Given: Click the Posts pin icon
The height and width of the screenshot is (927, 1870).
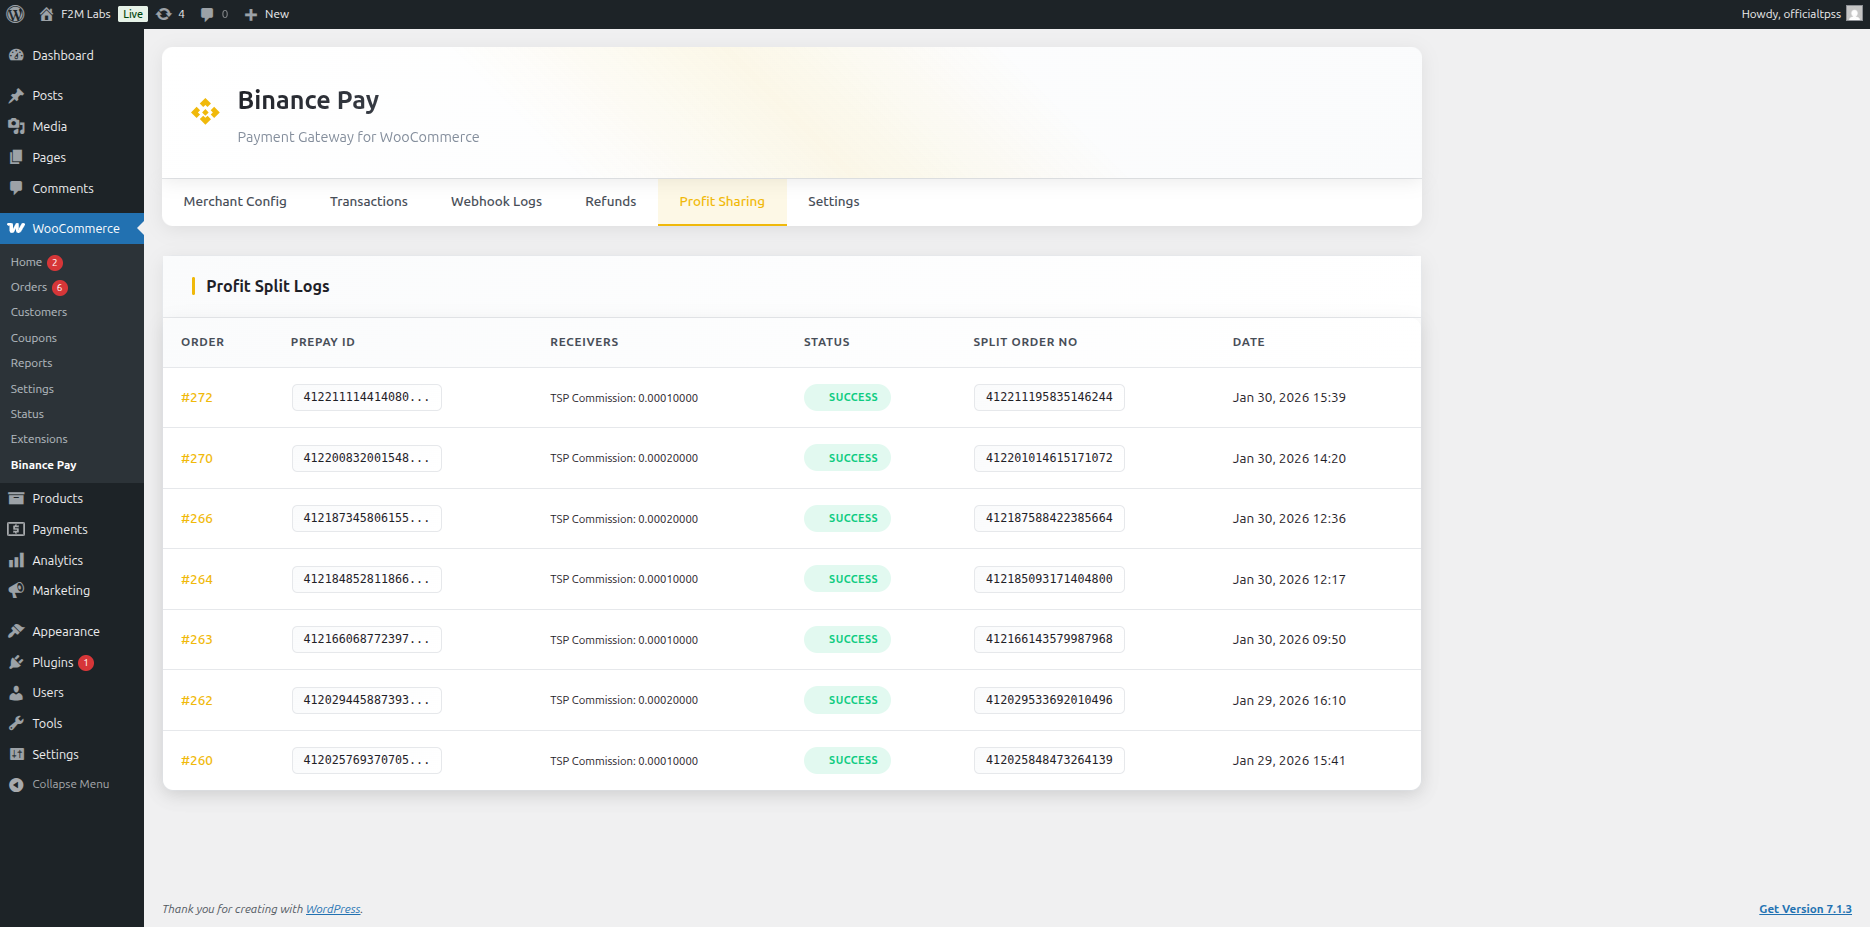Looking at the screenshot, I should click(x=16, y=95).
